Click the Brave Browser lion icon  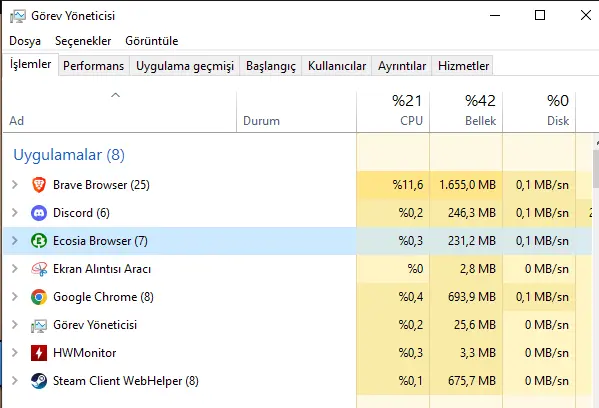[x=39, y=185]
